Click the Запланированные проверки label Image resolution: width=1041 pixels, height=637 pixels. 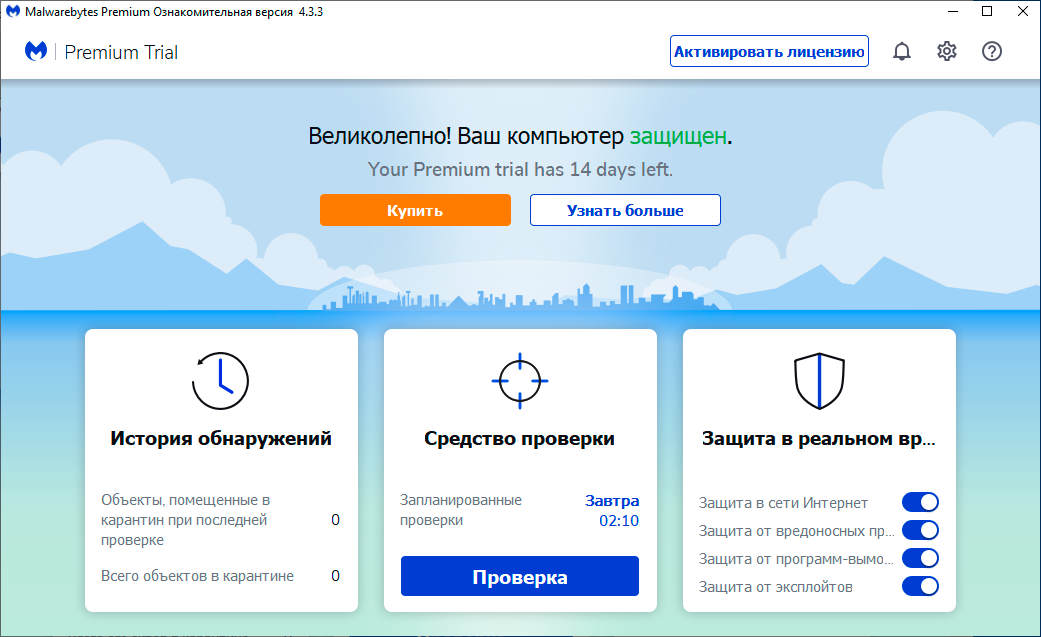pos(461,510)
